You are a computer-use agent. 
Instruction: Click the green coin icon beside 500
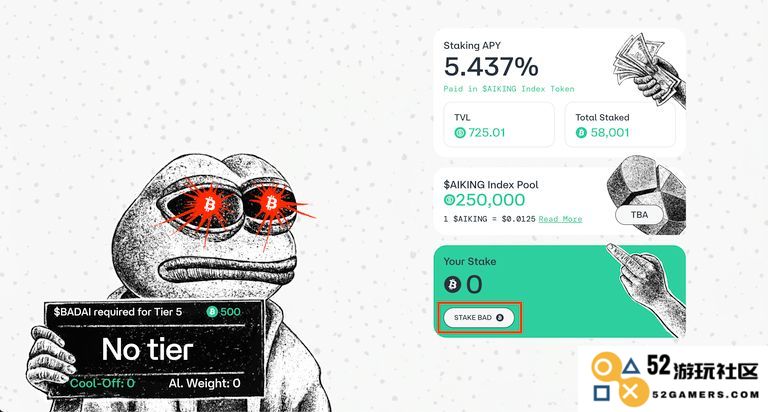coord(212,312)
